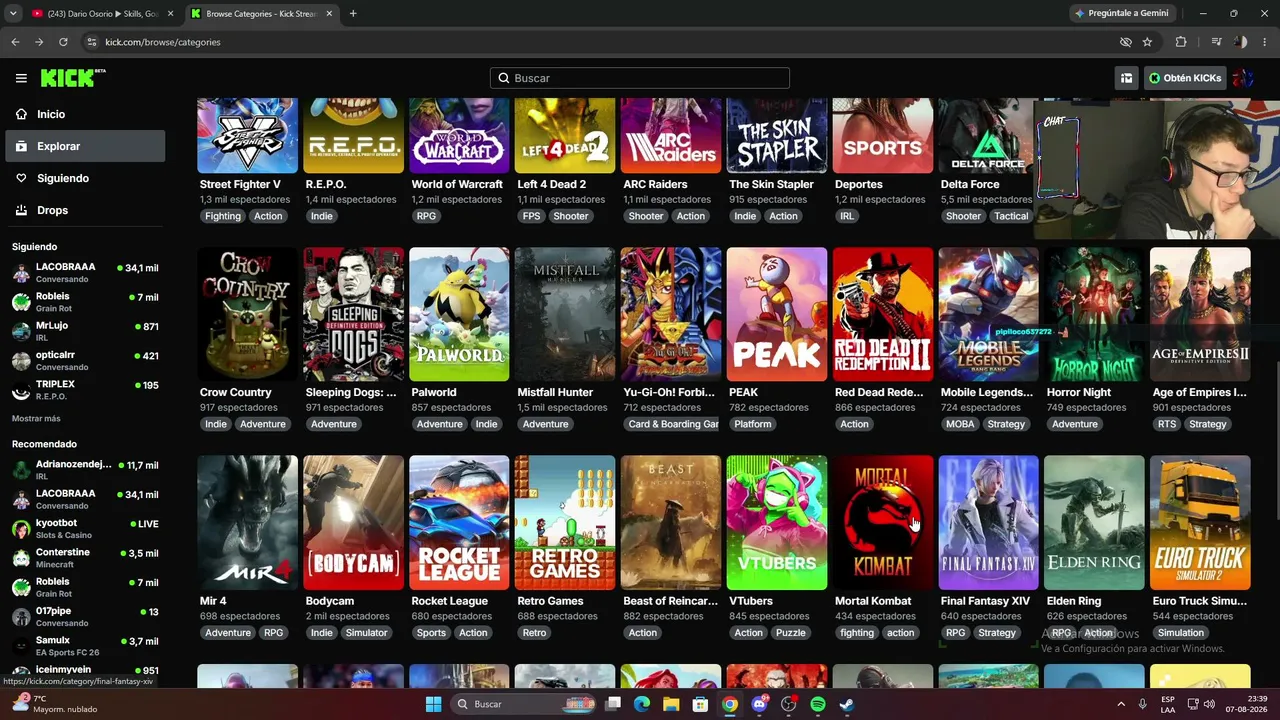The width and height of the screenshot is (1280, 720).
Task: Click the browser address bar URL
Action: 163,42
